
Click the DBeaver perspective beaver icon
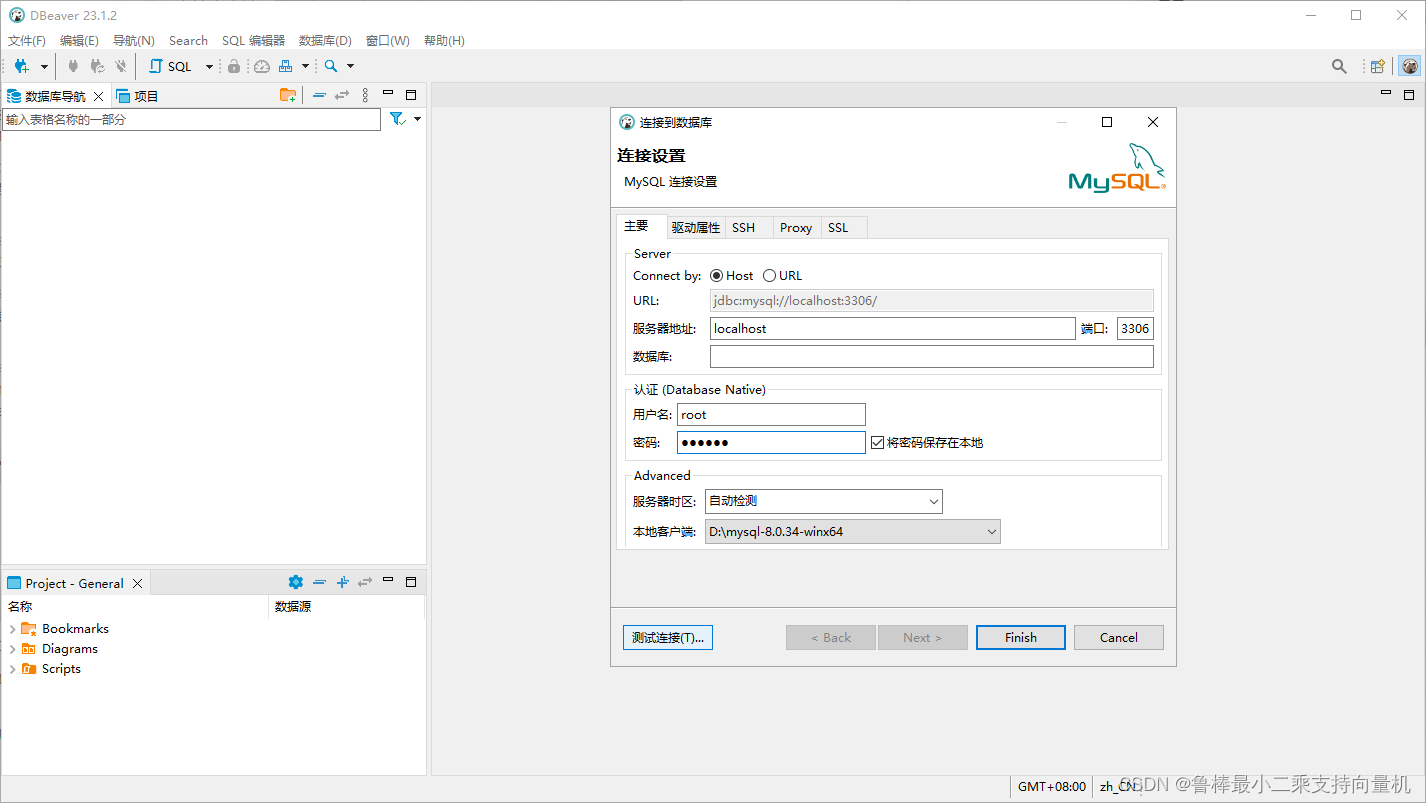[x=1409, y=66]
